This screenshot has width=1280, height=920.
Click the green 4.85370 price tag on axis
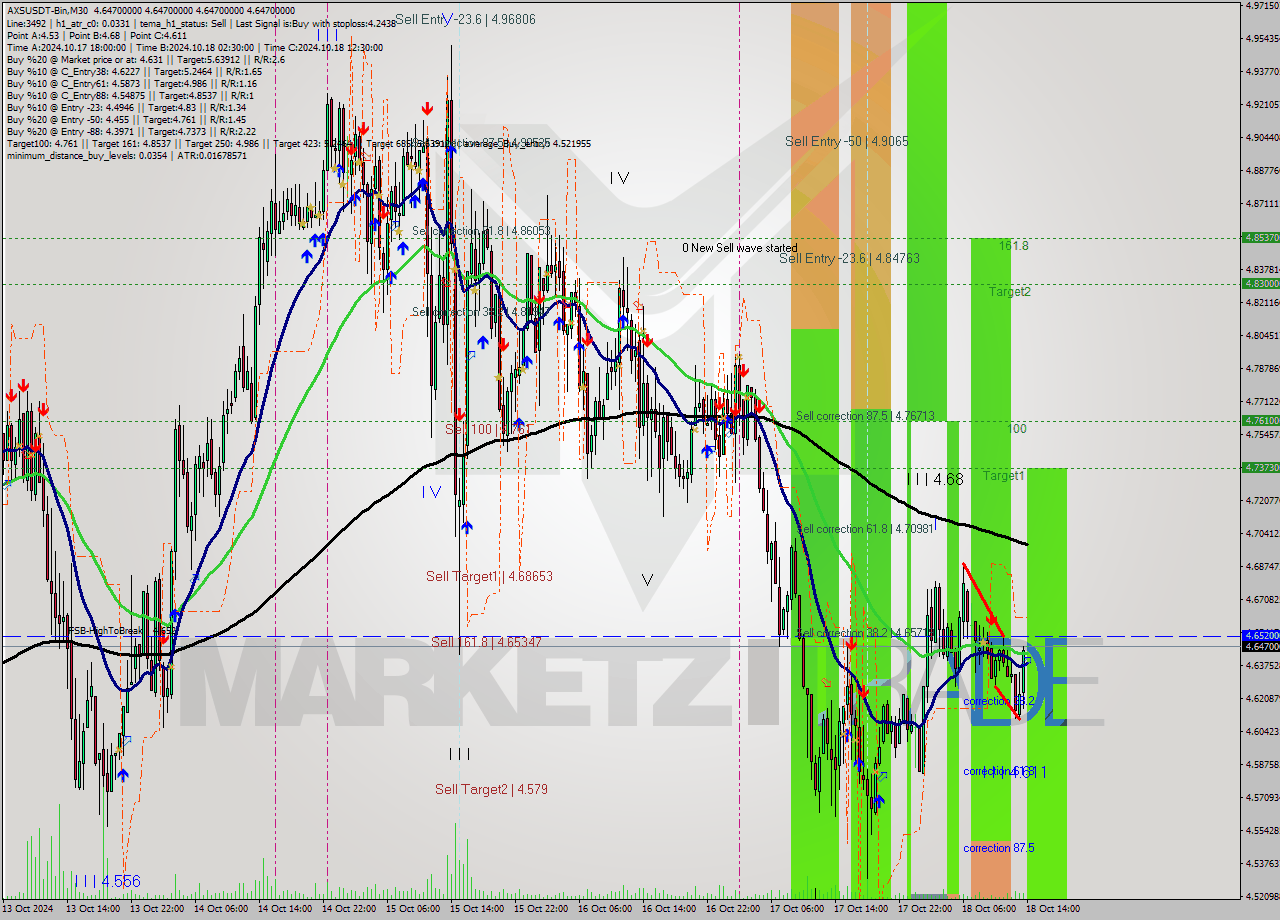tap(1260, 238)
